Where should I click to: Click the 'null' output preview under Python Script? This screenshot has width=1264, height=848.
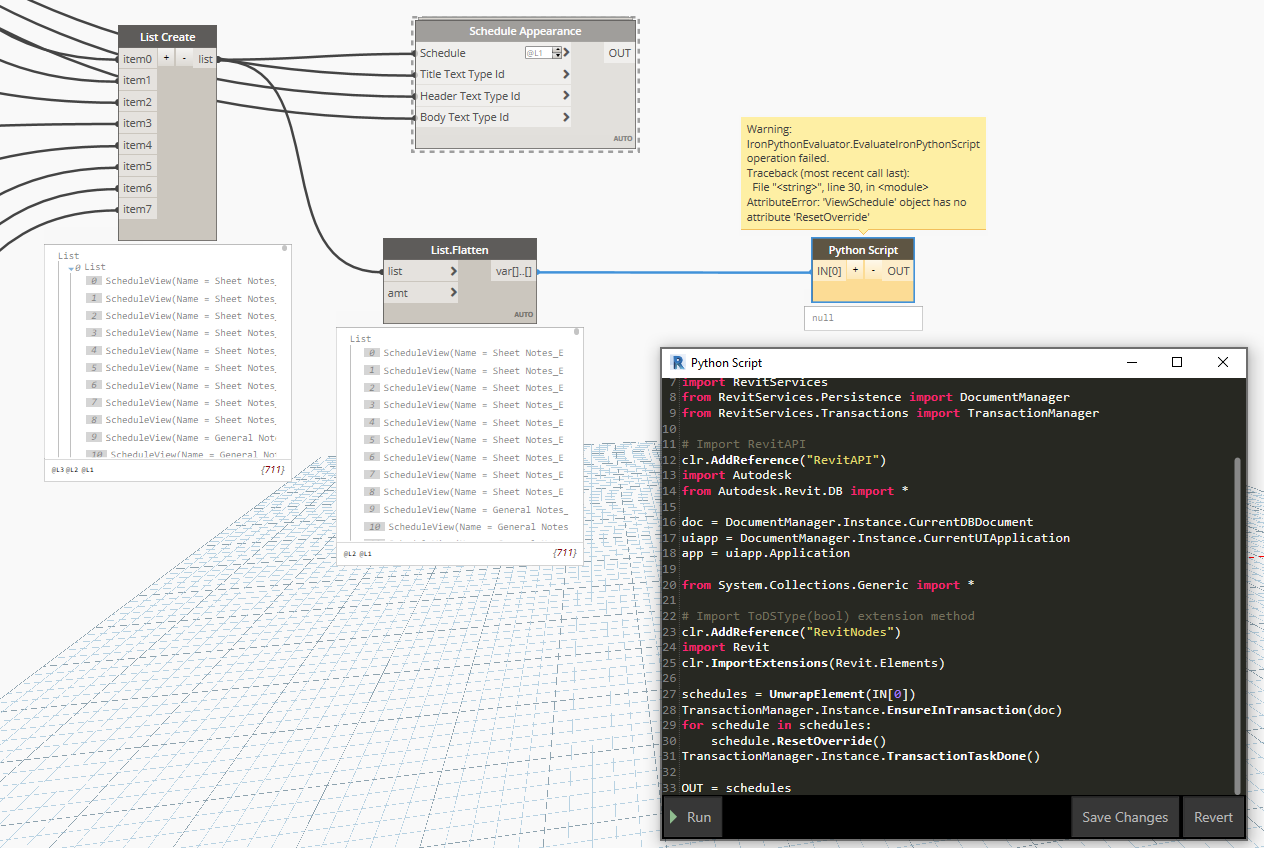(863, 318)
